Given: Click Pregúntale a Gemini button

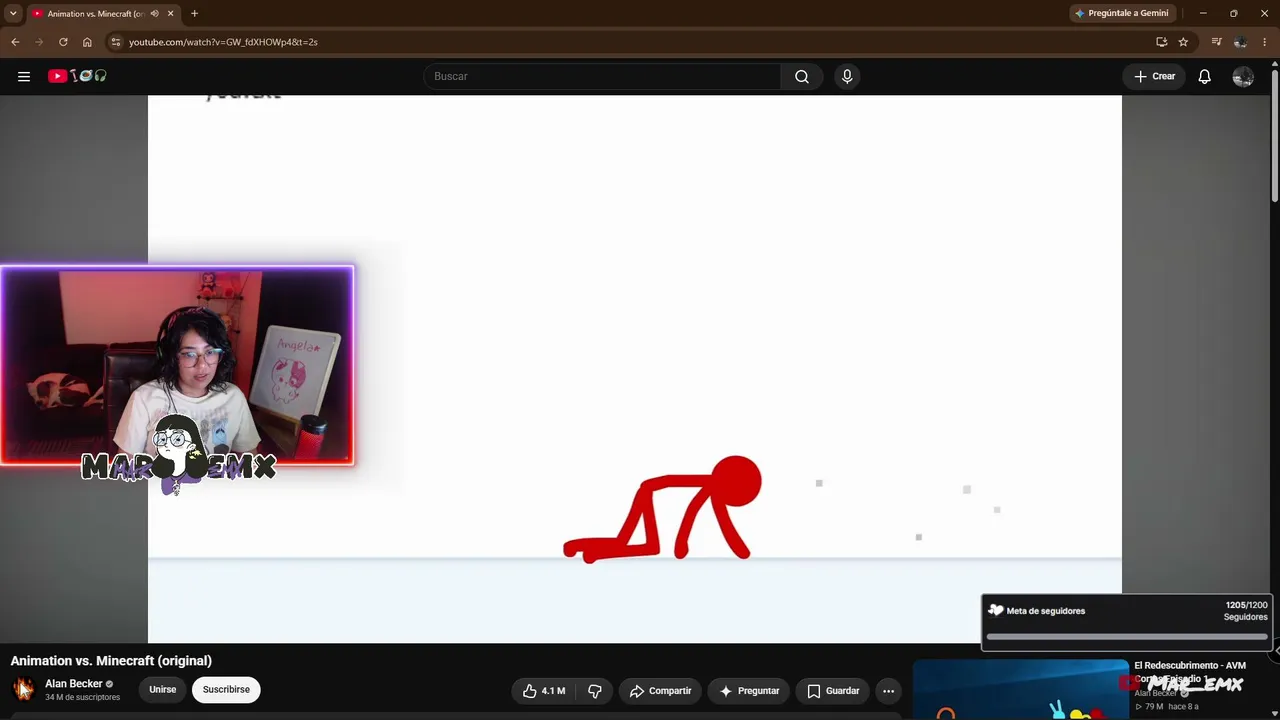Looking at the screenshot, I should (1120, 14).
